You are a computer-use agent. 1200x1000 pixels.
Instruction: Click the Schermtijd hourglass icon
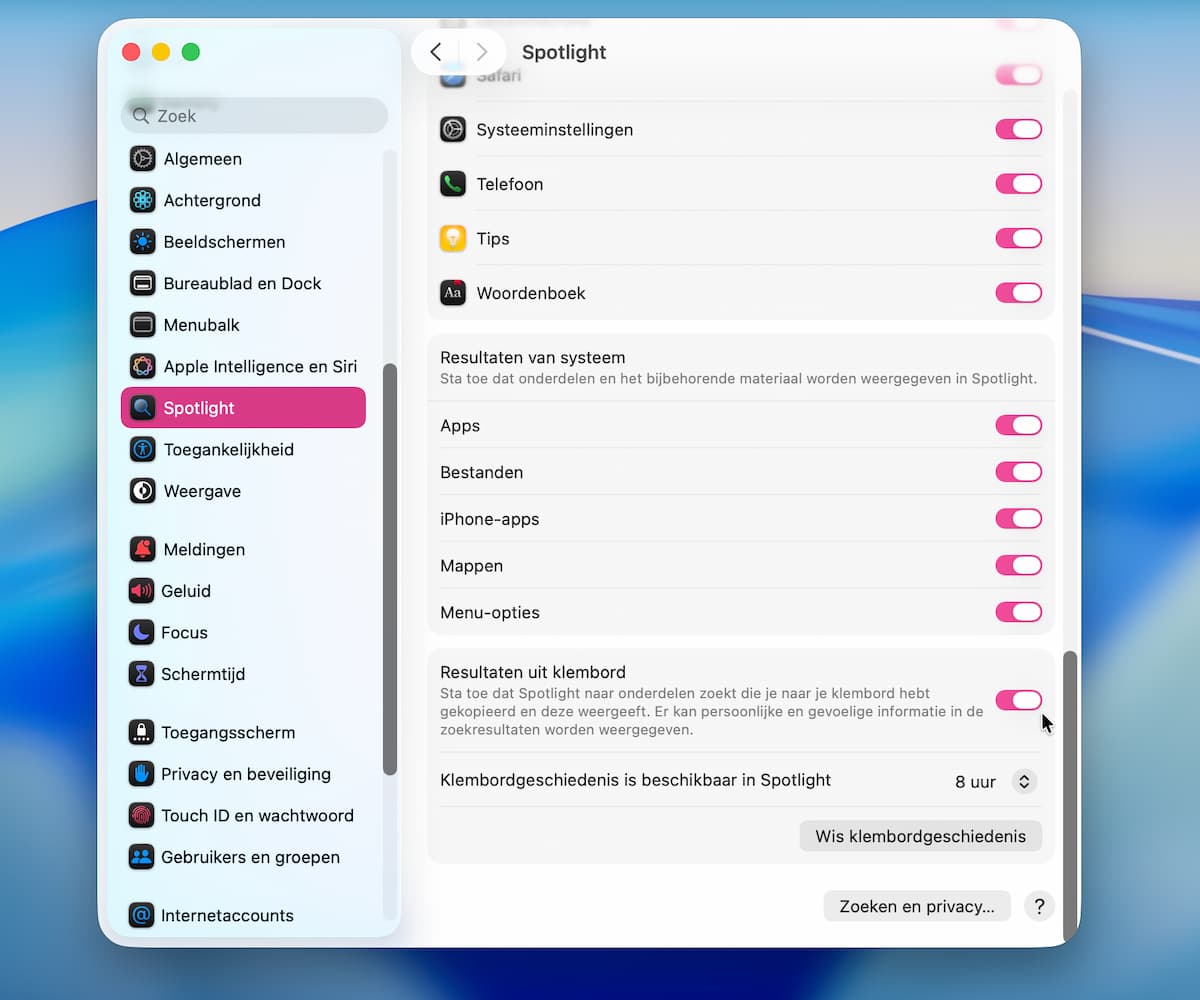(142, 674)
